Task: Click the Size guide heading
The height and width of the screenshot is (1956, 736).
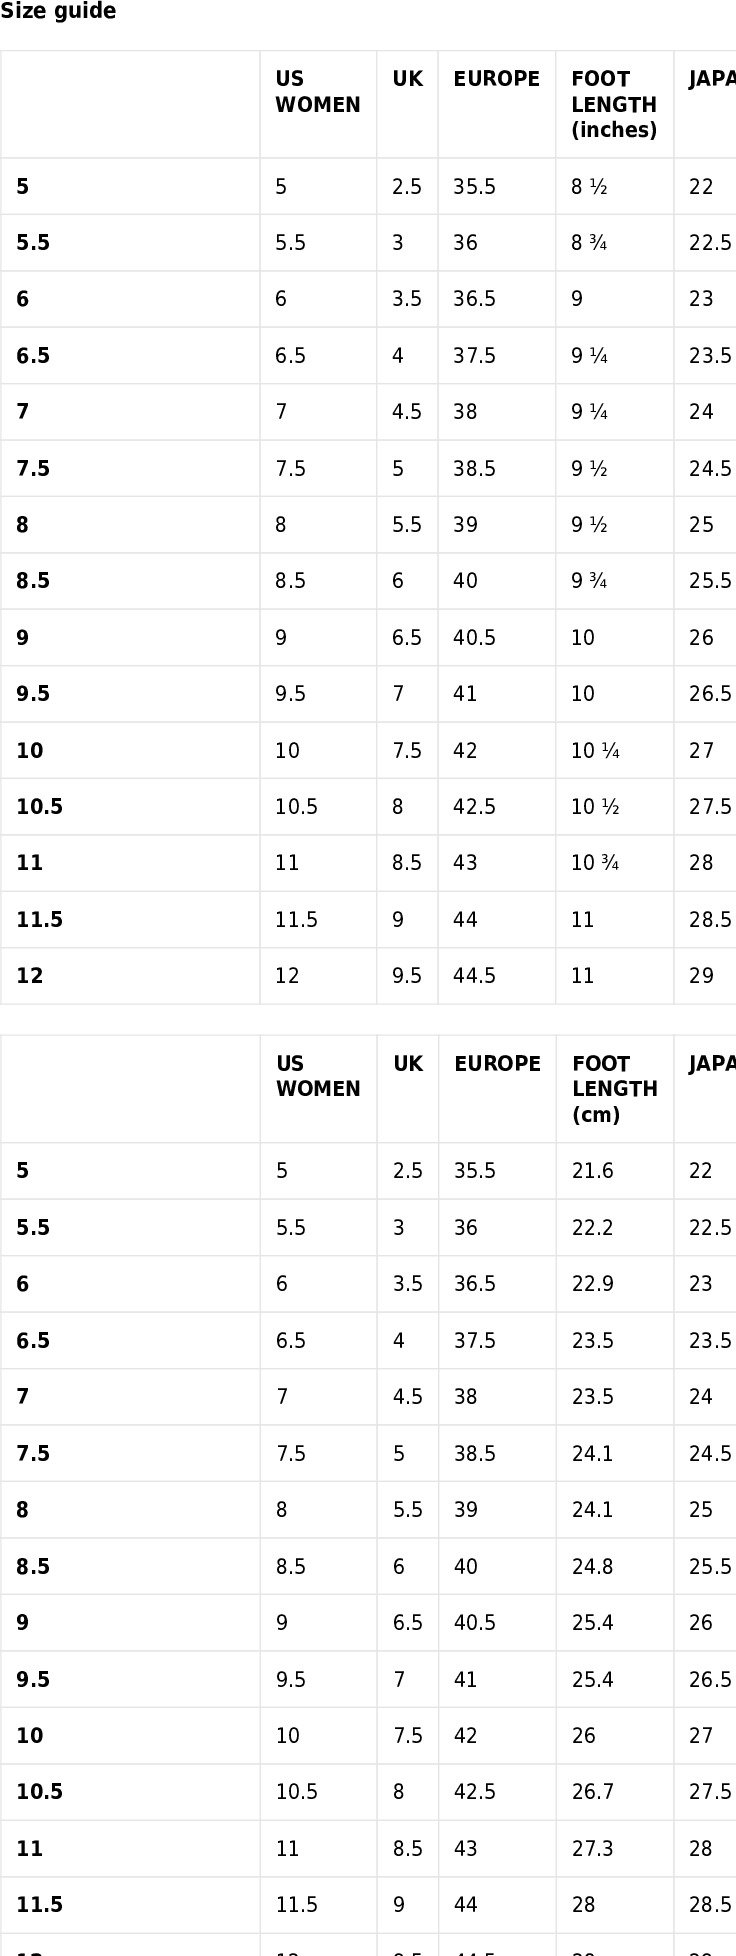Action: [x=58, y=12]
